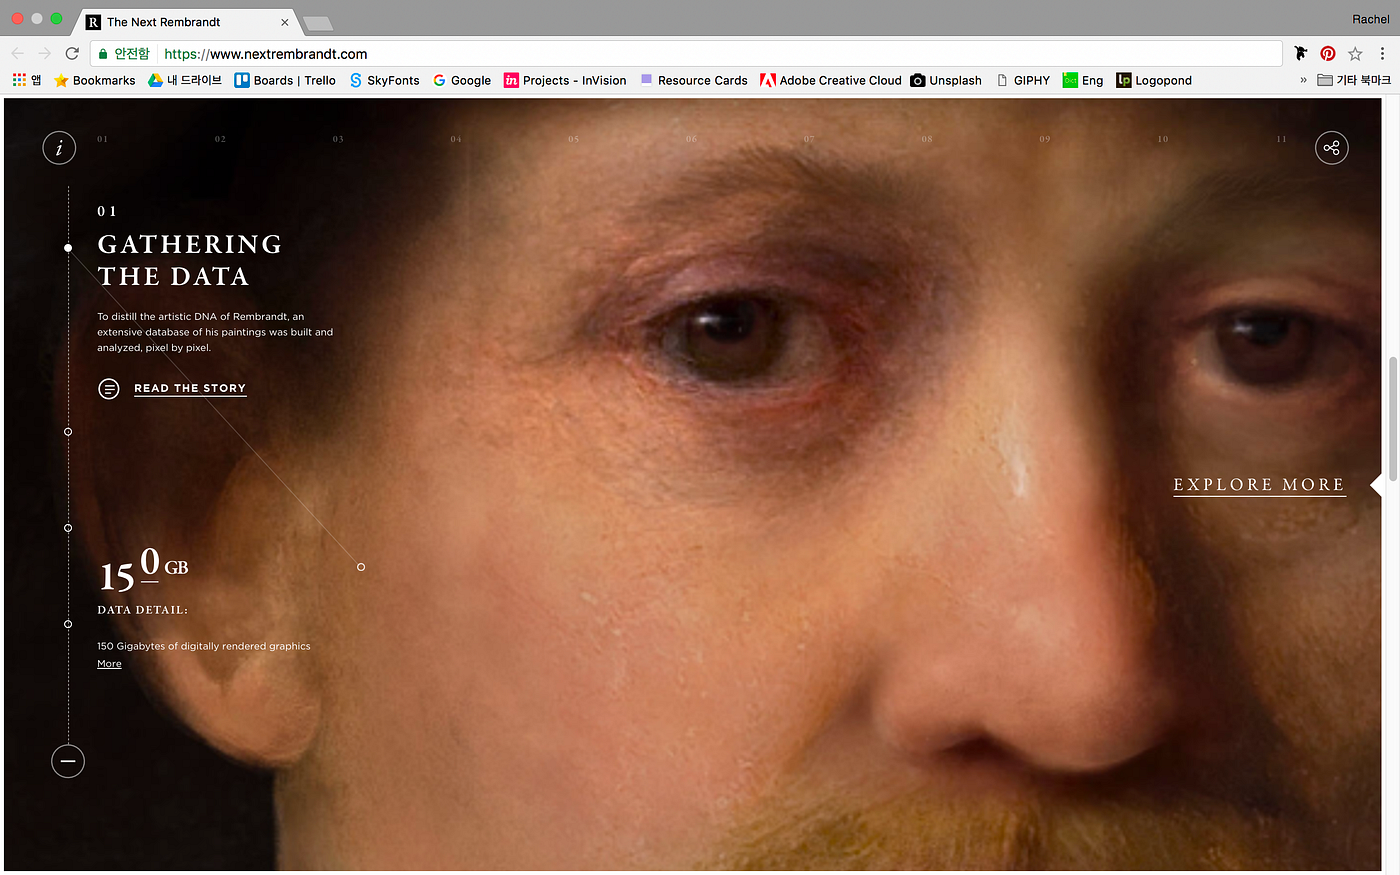Click the More link under DATA DETAIL
Image resolution: width=1400 pixels, height=875 pixels.
[x=109, y=663]
